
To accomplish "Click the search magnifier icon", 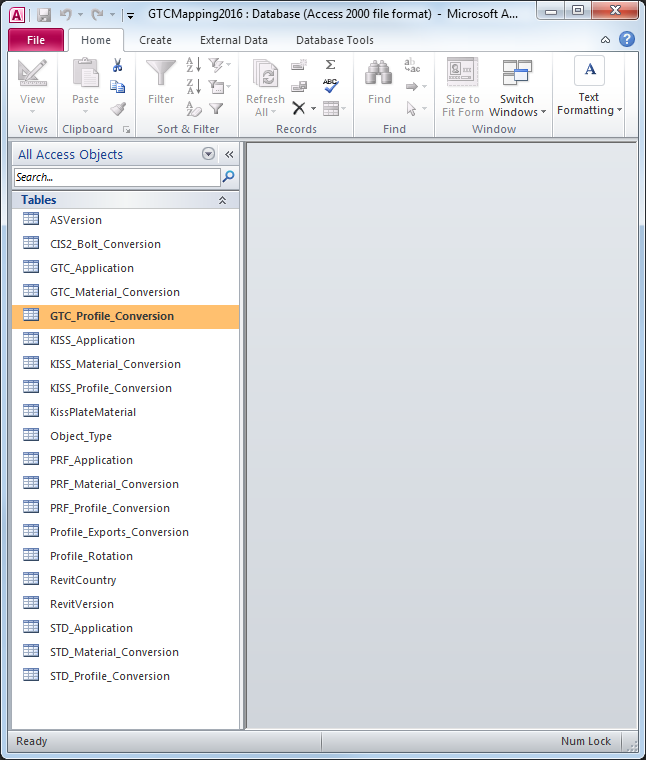I will pos(228,177).
